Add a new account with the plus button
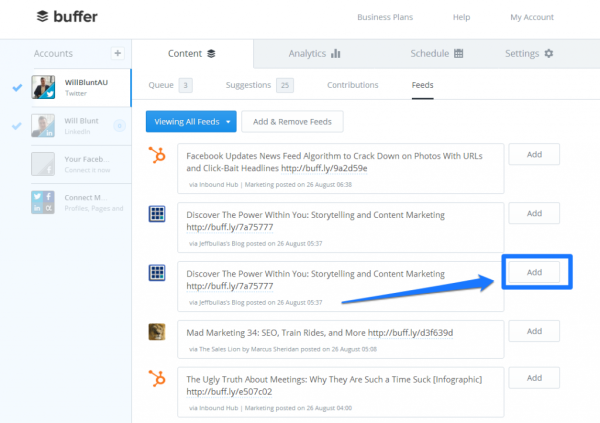The width and height of the screenshot is (600, 423). click(117, 53)
